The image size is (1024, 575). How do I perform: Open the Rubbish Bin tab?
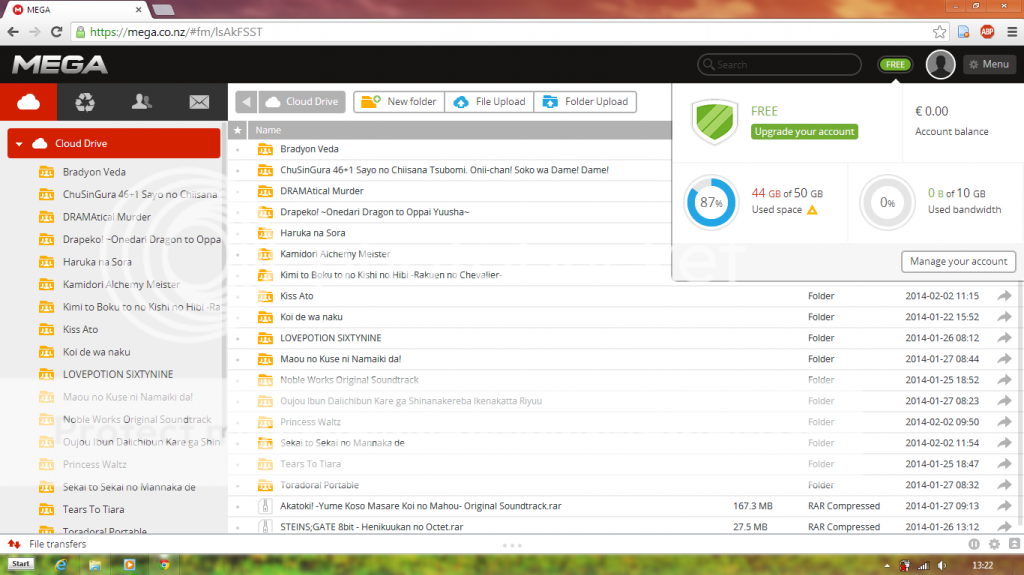[85, 101]
